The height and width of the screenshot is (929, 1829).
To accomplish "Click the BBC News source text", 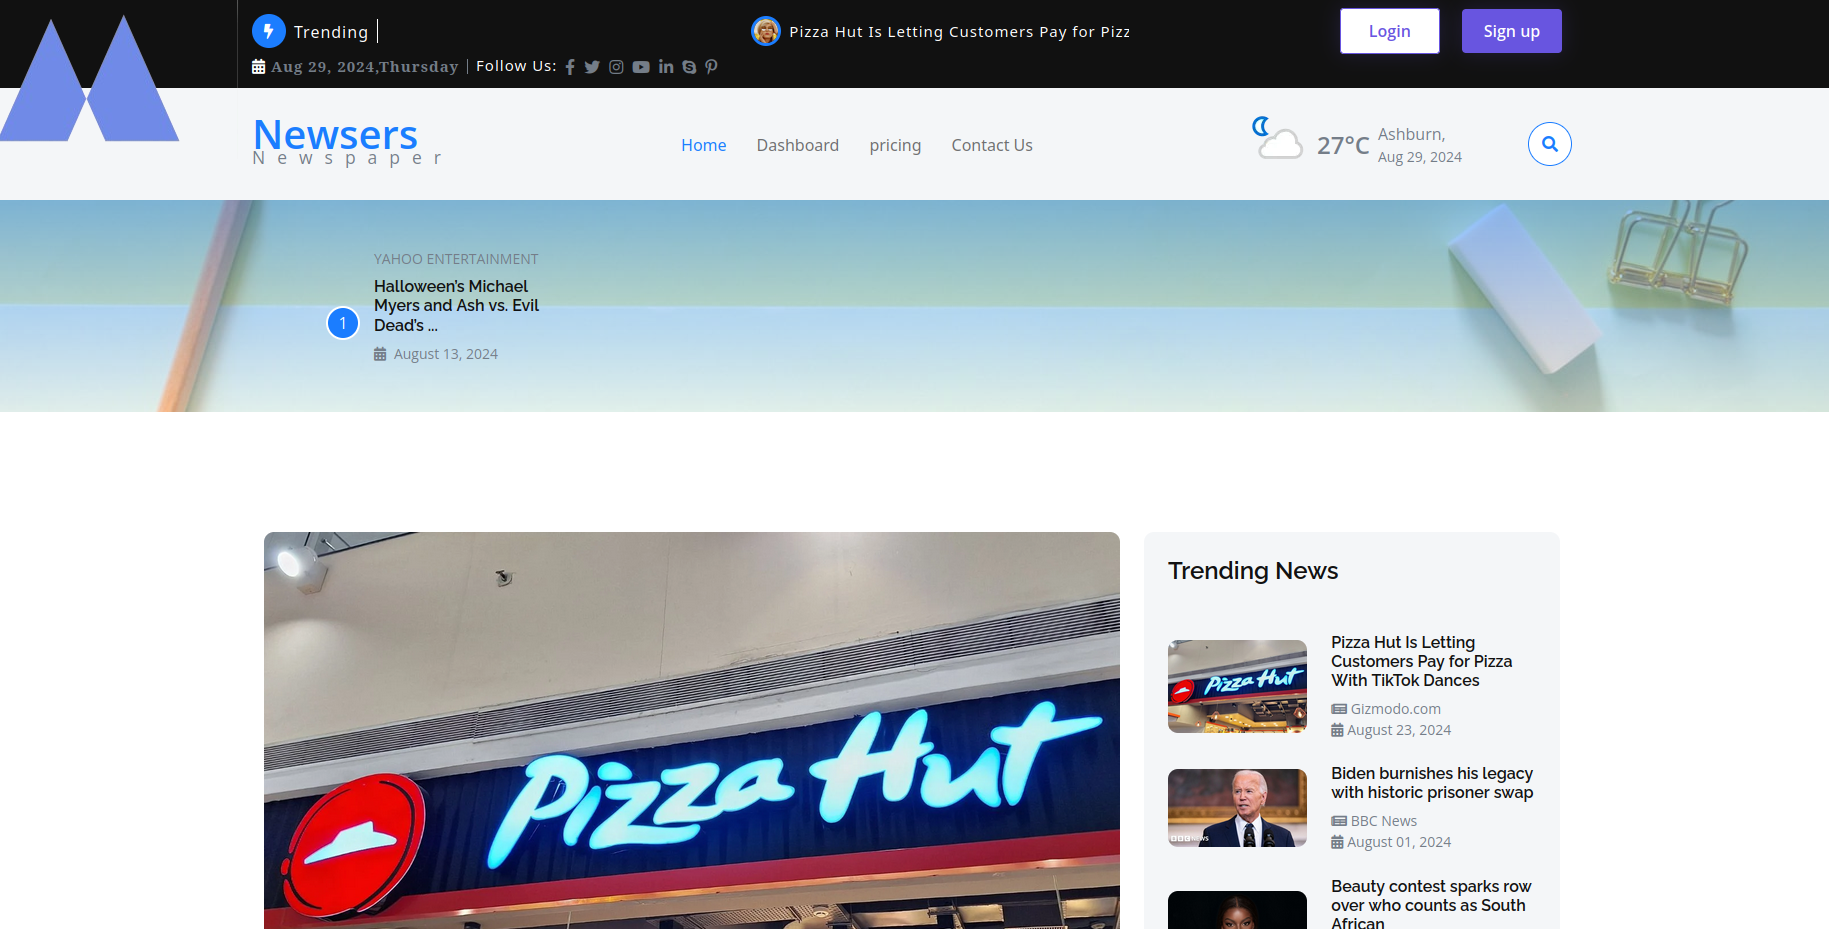I will pyautogui.click(x=1384, y=821).
